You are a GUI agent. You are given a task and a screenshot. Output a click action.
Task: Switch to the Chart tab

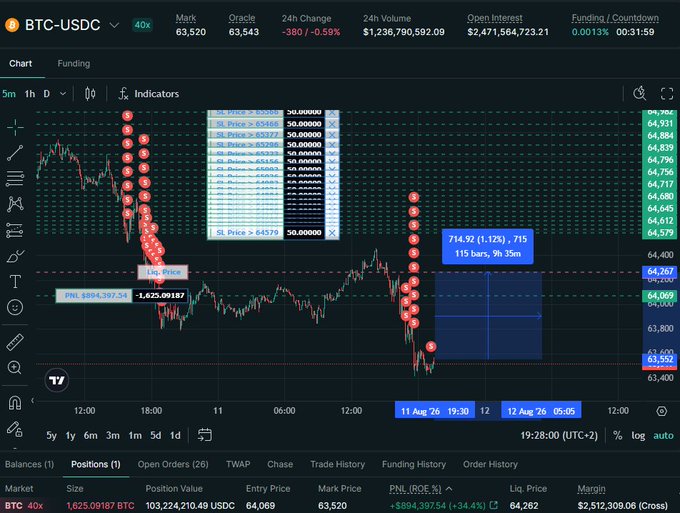pos(20,63)
